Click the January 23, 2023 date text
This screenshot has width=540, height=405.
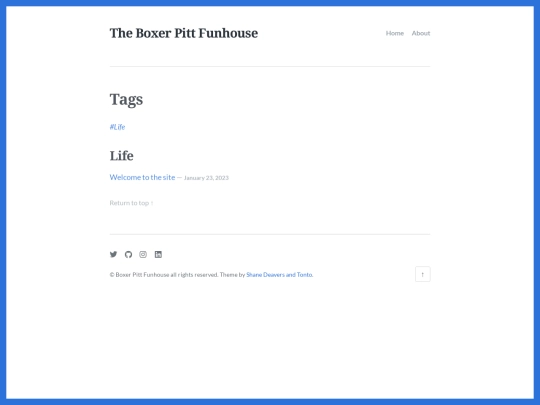[x=206, y=178]
